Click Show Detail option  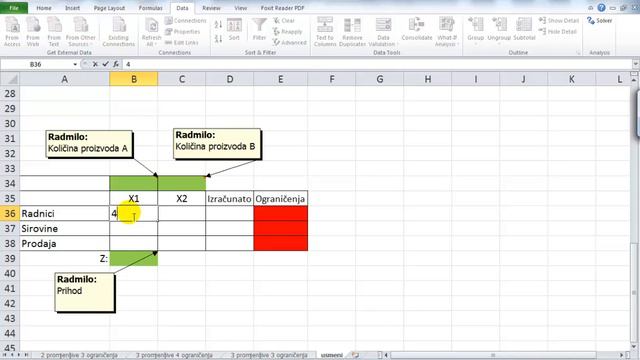point(559,20)
